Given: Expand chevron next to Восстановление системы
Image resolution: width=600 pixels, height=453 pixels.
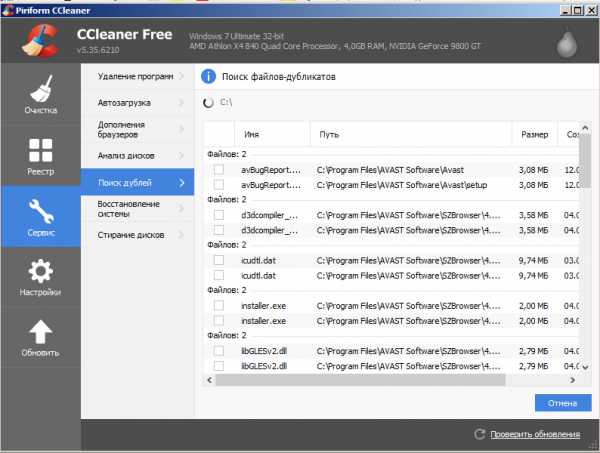Looking at the screenshot, I should tap(181, 209).
